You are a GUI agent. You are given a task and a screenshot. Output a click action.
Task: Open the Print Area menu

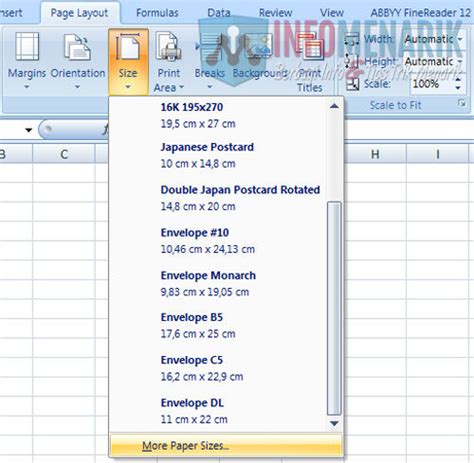click(169, 62)
